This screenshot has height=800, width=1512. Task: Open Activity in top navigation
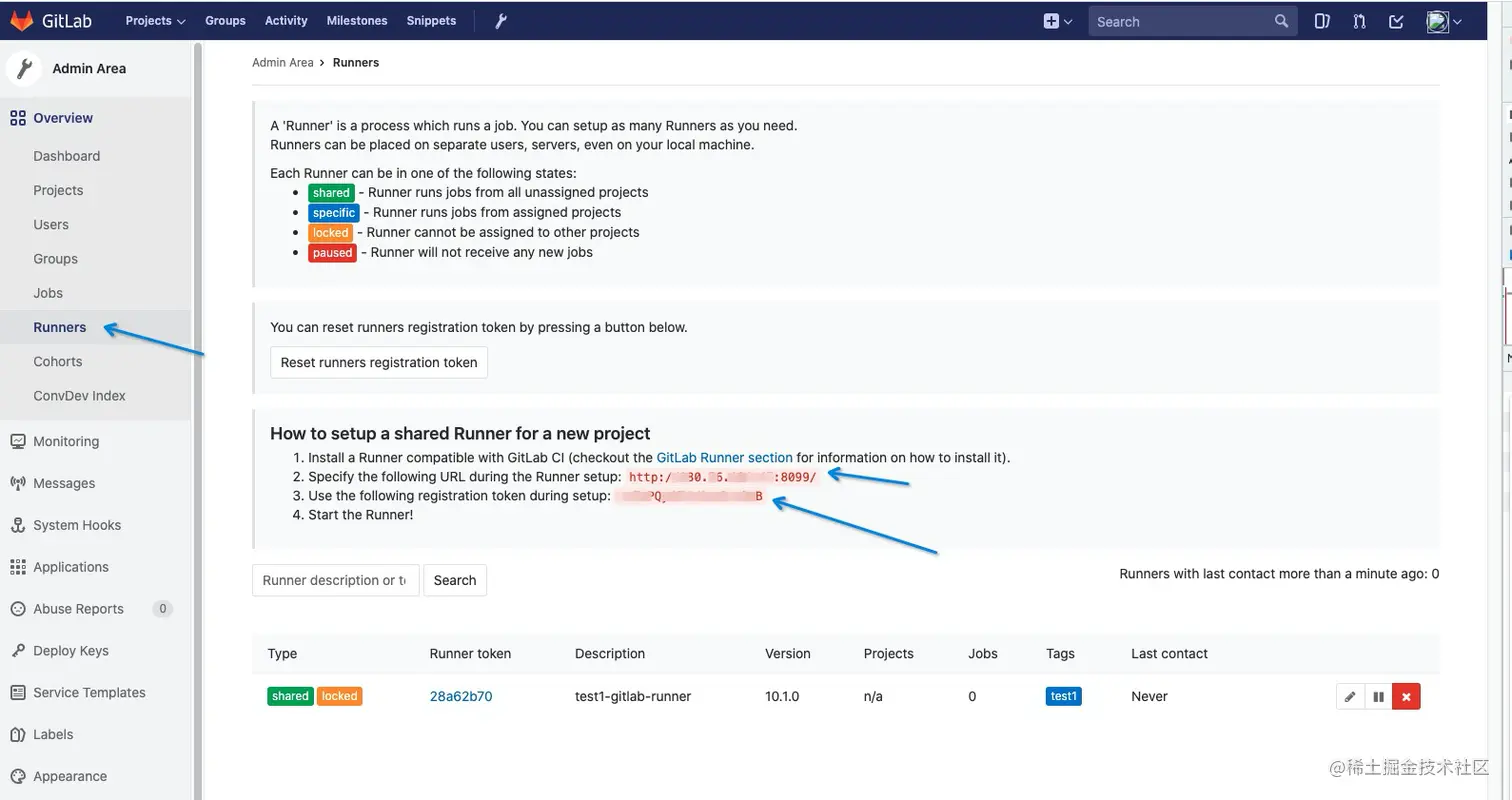pyautogui.click(x=286, y=20)
